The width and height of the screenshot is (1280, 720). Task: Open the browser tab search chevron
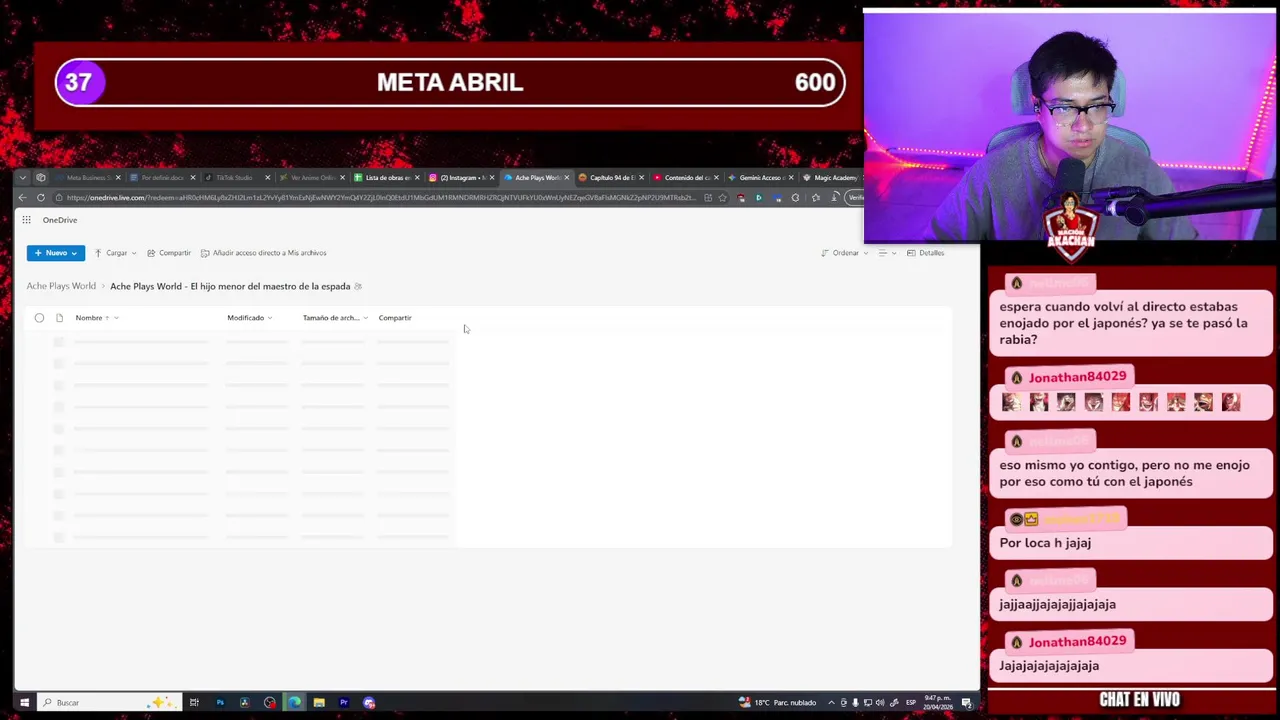click(x=22, y=178)
